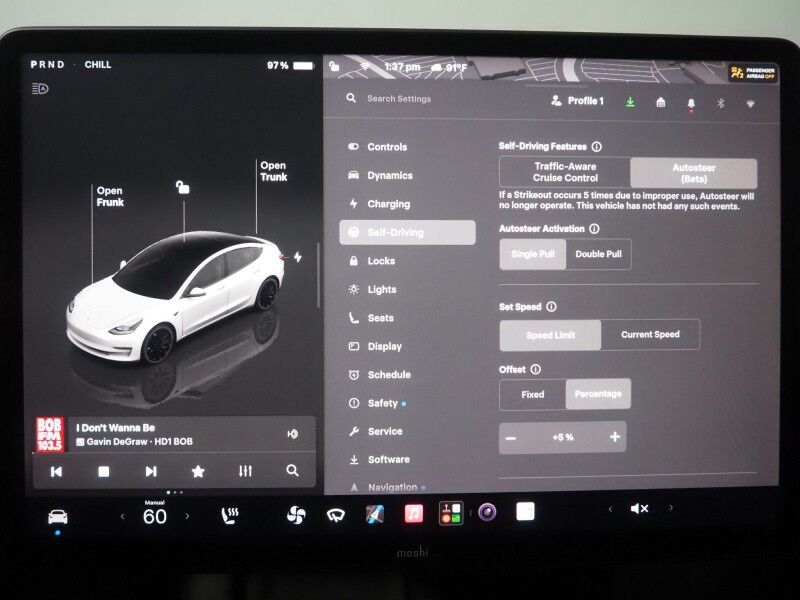Open the Software settings menu

(379, 460)
